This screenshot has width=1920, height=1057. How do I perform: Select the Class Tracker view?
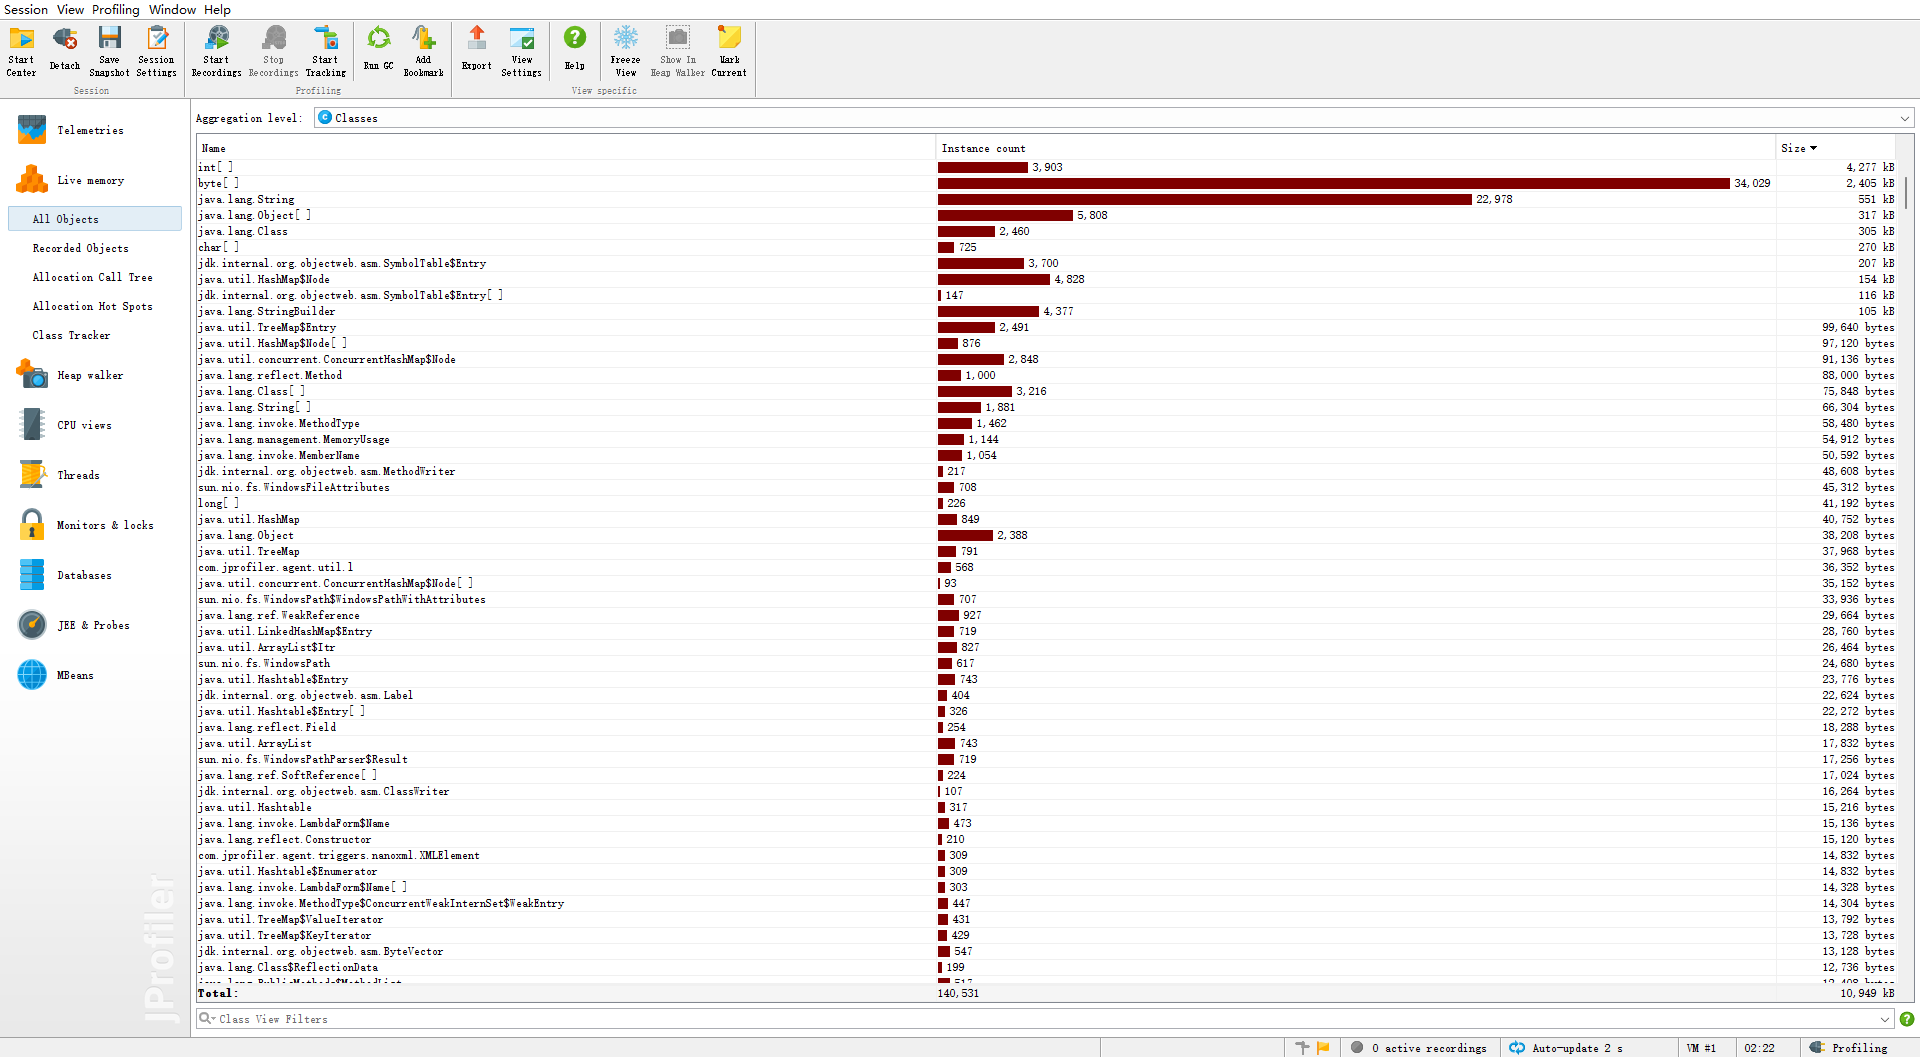point(95,335)
